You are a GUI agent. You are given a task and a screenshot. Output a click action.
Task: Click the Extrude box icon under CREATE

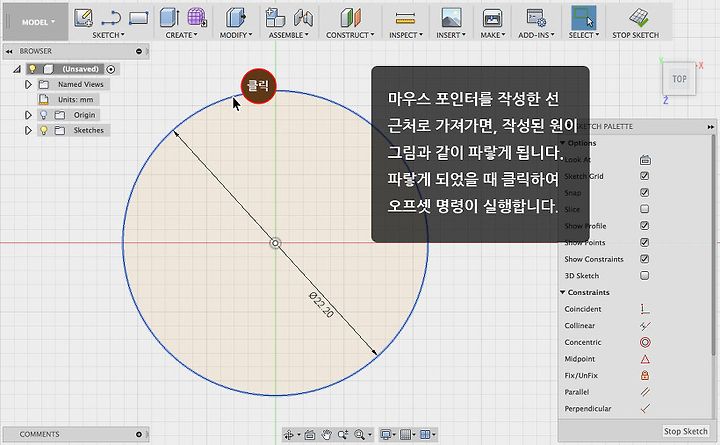click(169, 18)
